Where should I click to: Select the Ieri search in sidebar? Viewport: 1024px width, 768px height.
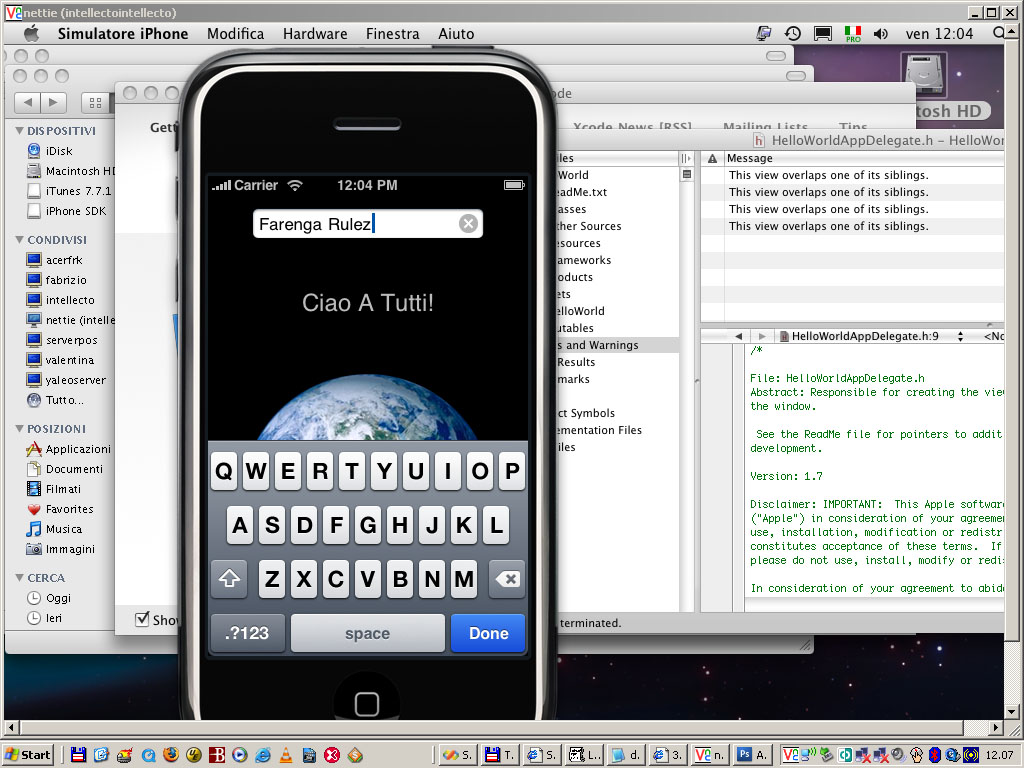click(x=44, y=618)
